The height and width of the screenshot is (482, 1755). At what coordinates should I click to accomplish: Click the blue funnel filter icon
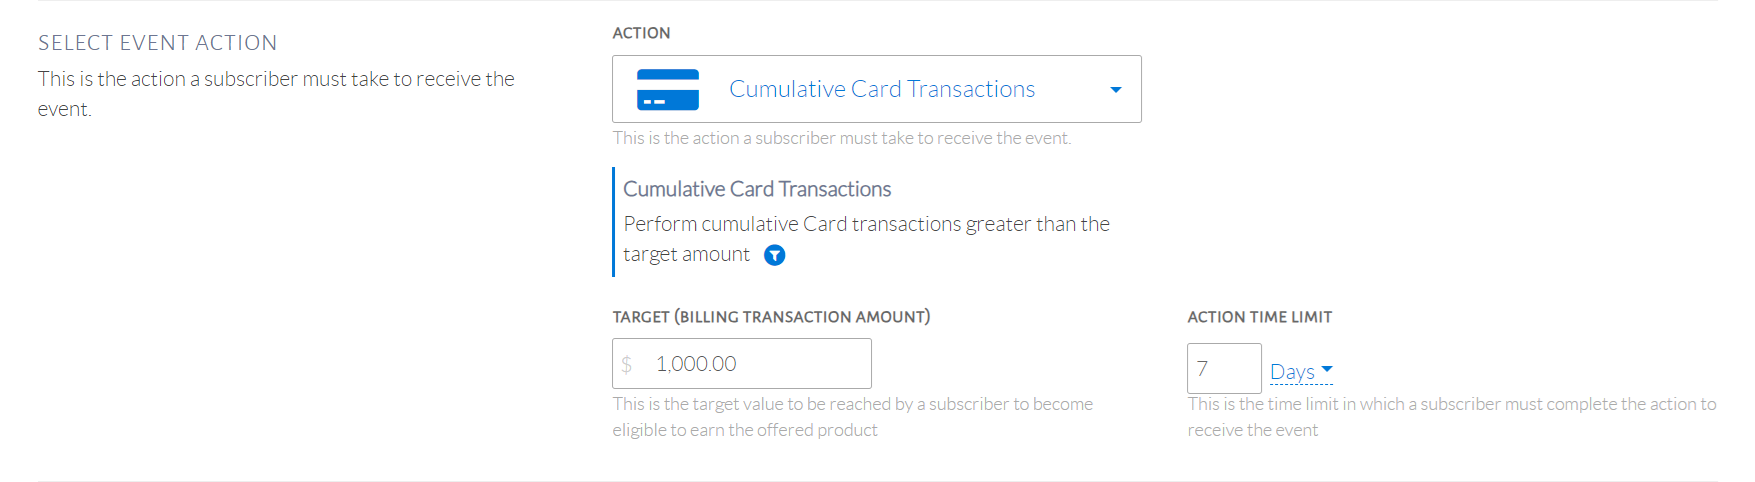pyautogui.click(x=774, y=256)
